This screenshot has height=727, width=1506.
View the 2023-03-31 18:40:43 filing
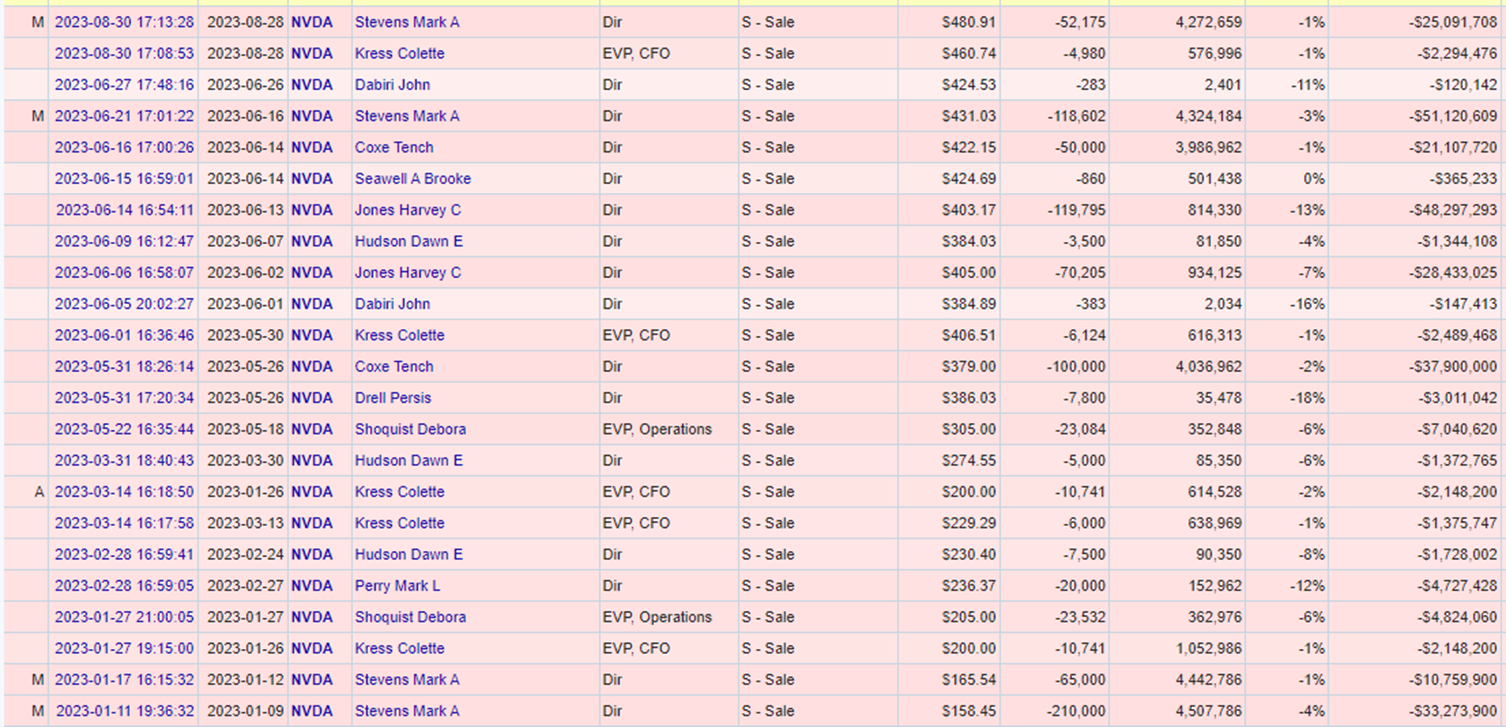click(124, 460)
